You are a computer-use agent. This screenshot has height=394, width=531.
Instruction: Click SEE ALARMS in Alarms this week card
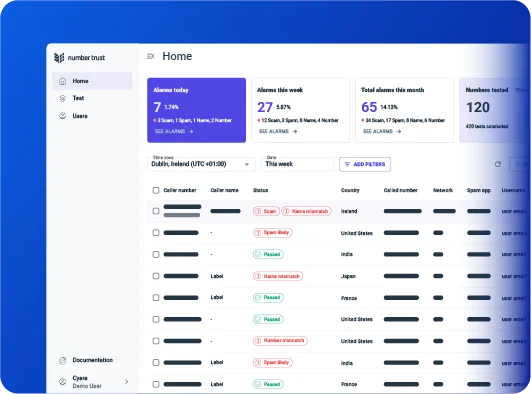pos(278,131)
